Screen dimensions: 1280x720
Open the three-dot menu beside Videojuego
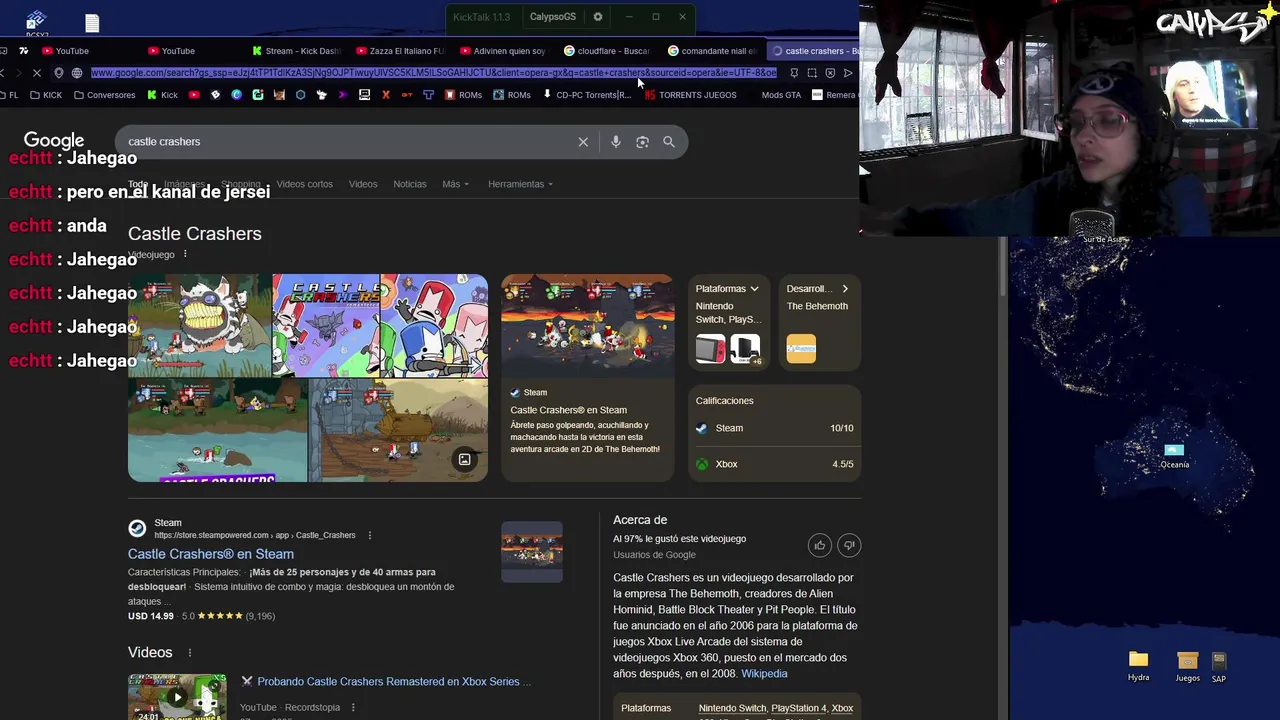185,255
